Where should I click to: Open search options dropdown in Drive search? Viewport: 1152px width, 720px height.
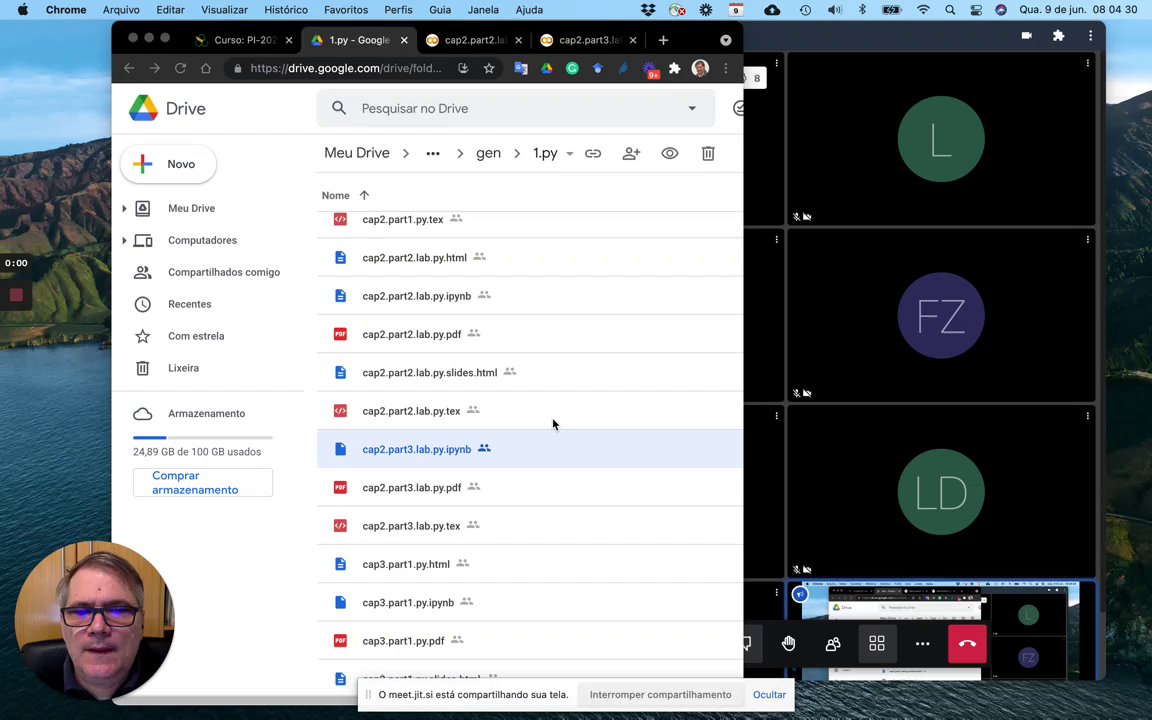click(692, 108)
